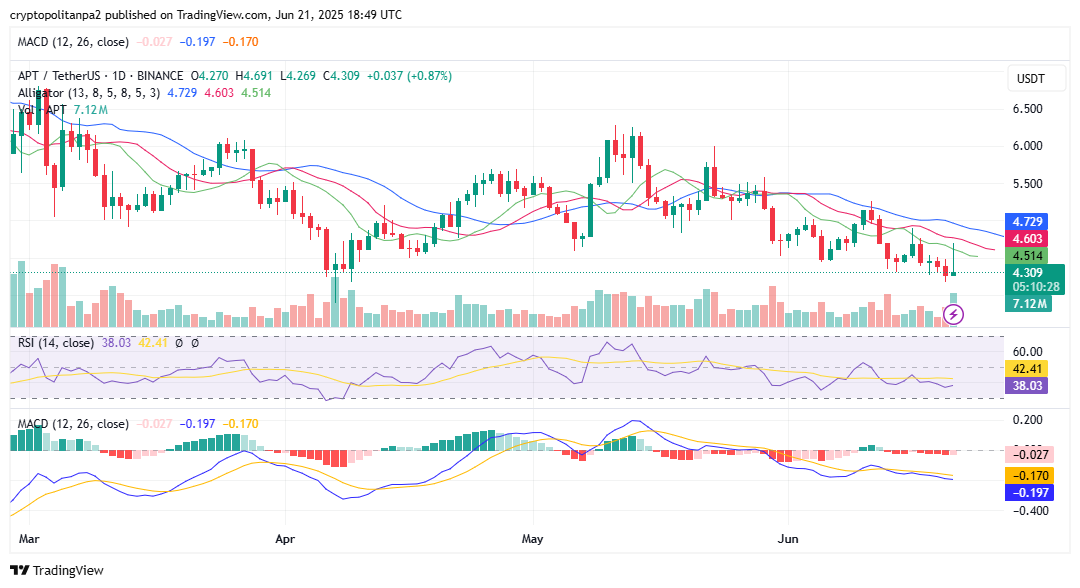The image size is (1080, 588).
Task: Open the USDT currency selector
Action: (1030, 79)
